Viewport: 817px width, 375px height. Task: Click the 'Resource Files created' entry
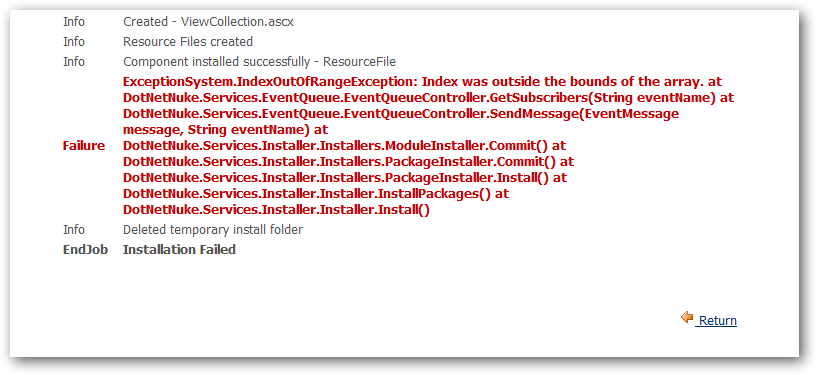click(x=188, y=42)
